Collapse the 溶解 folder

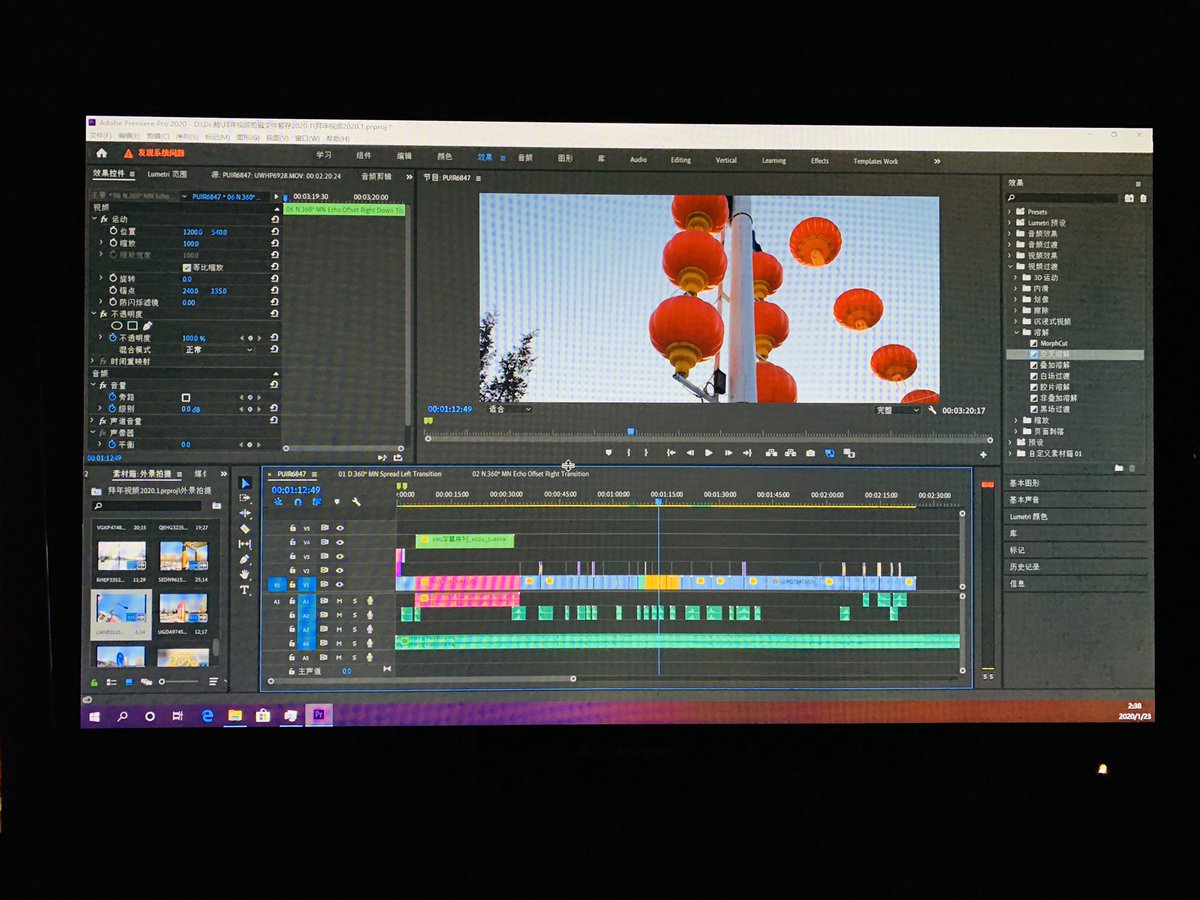click(x=1016, y=332)
